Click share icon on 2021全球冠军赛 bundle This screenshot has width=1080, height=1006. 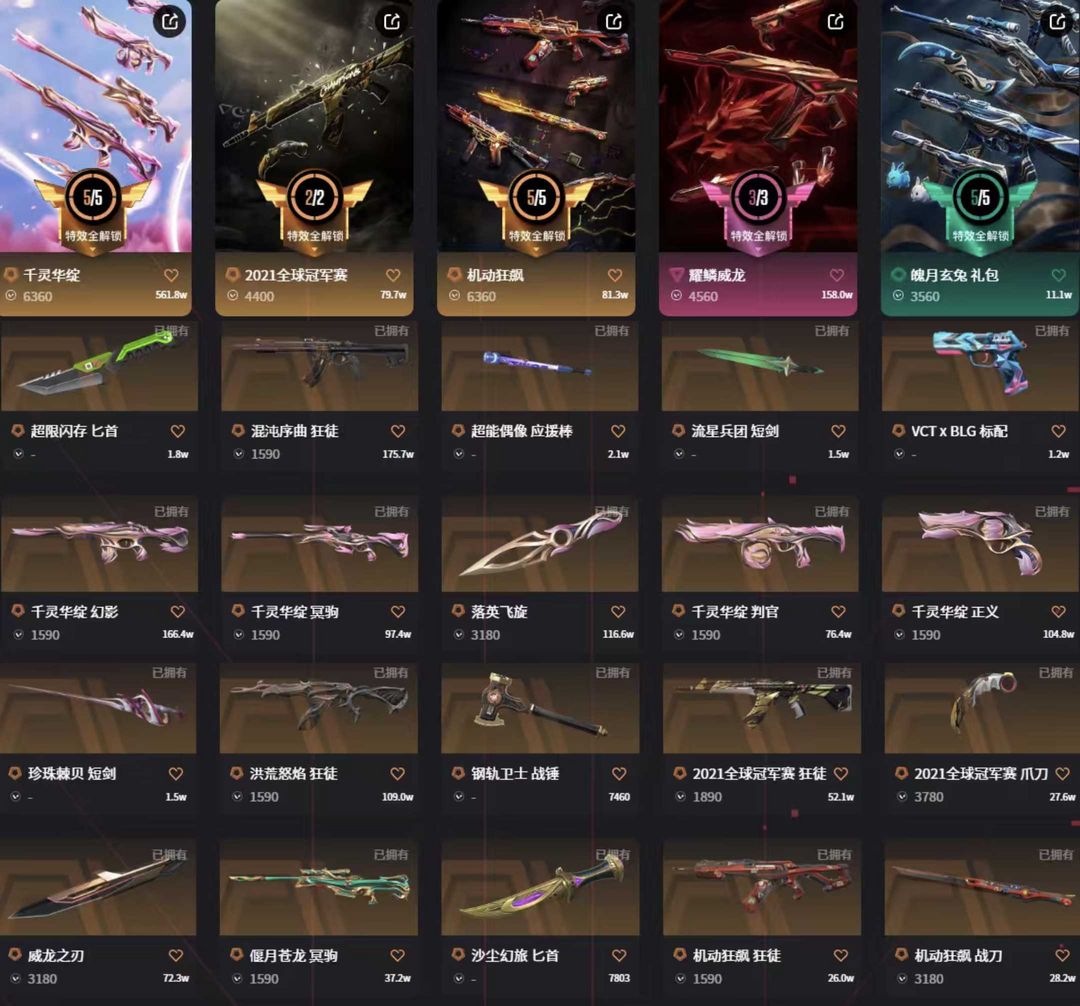(392, 22)
